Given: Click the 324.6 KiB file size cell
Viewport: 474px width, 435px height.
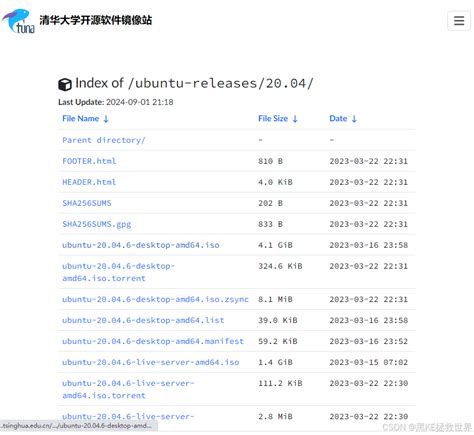Looking at the screenshot, I should (x=280, y=266).
